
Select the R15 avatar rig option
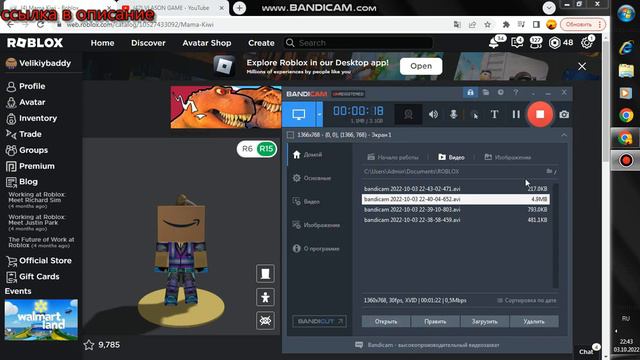click(266, 149)
